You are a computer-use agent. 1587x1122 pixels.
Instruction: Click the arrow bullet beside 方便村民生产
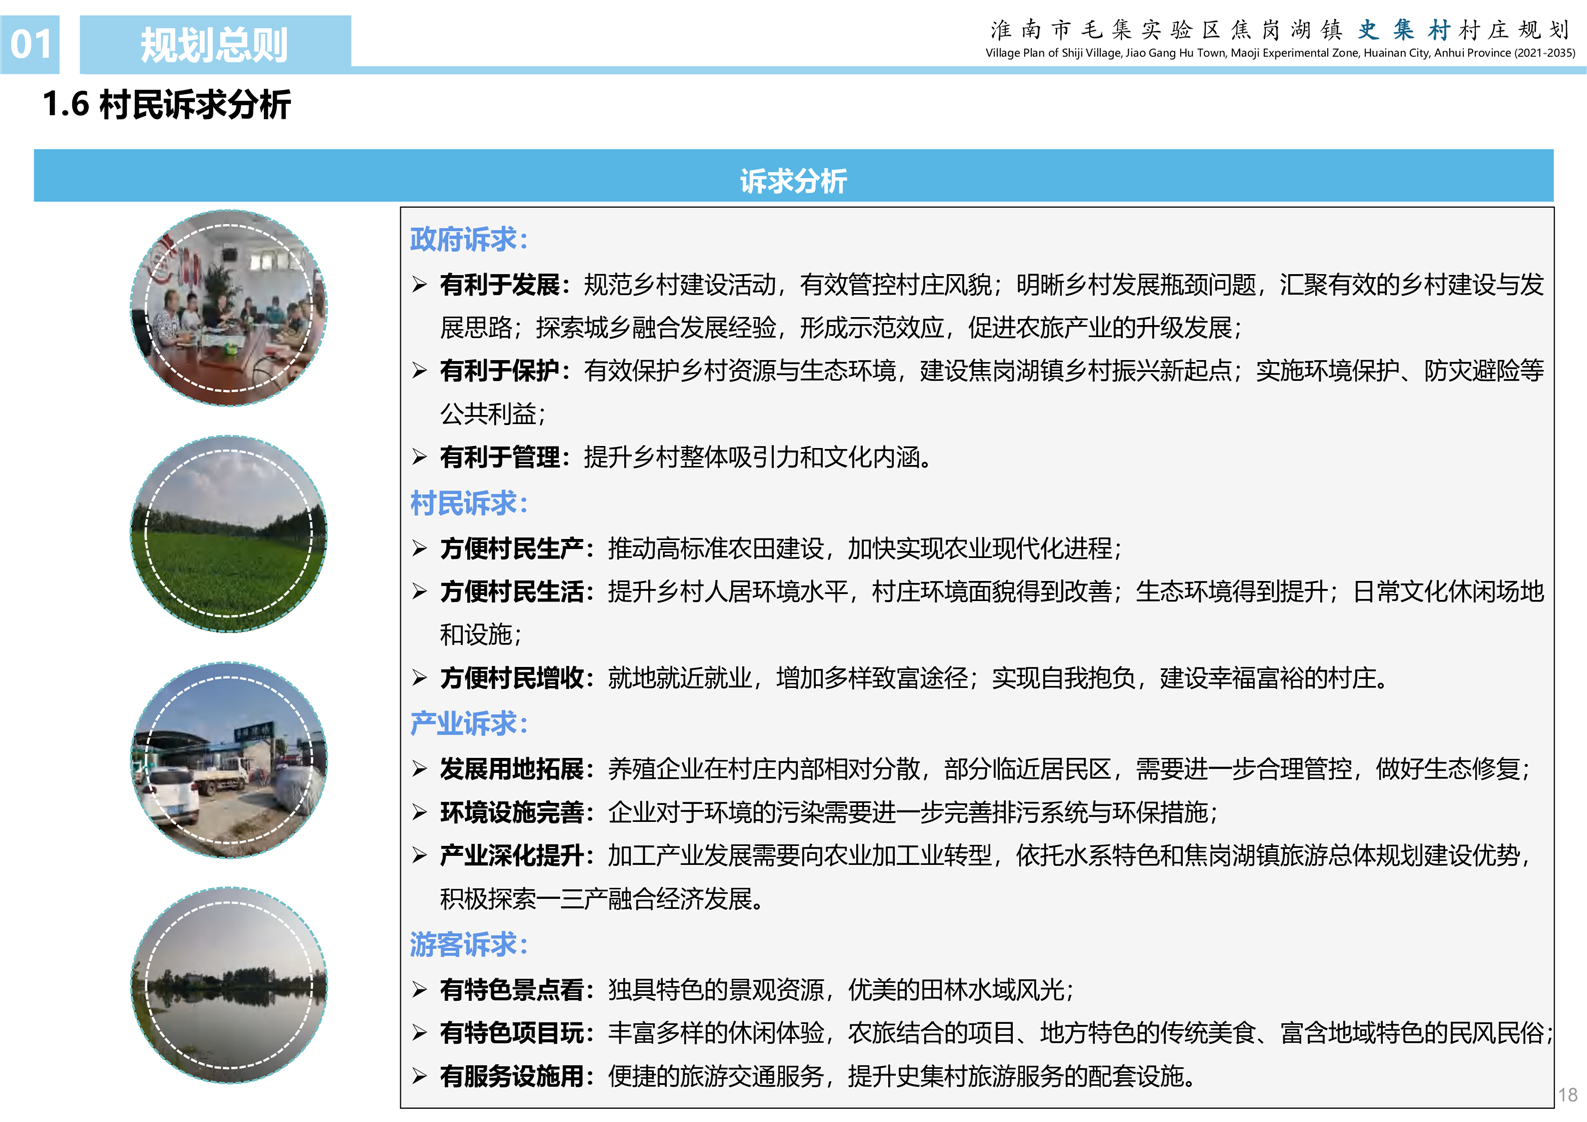pyautogui.click(x=420, y=548)
